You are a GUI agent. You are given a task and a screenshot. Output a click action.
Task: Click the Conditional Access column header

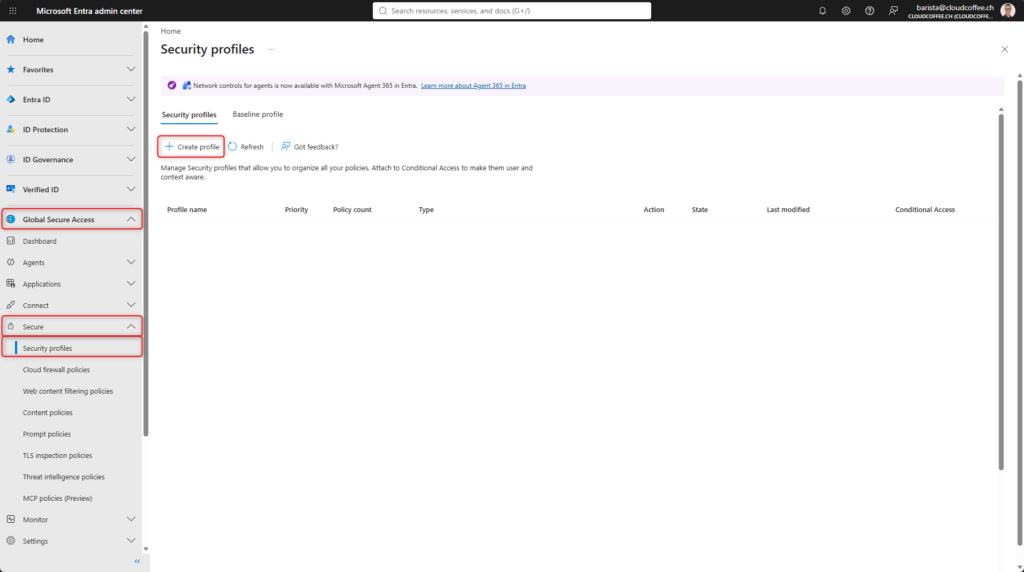point(925,210)
